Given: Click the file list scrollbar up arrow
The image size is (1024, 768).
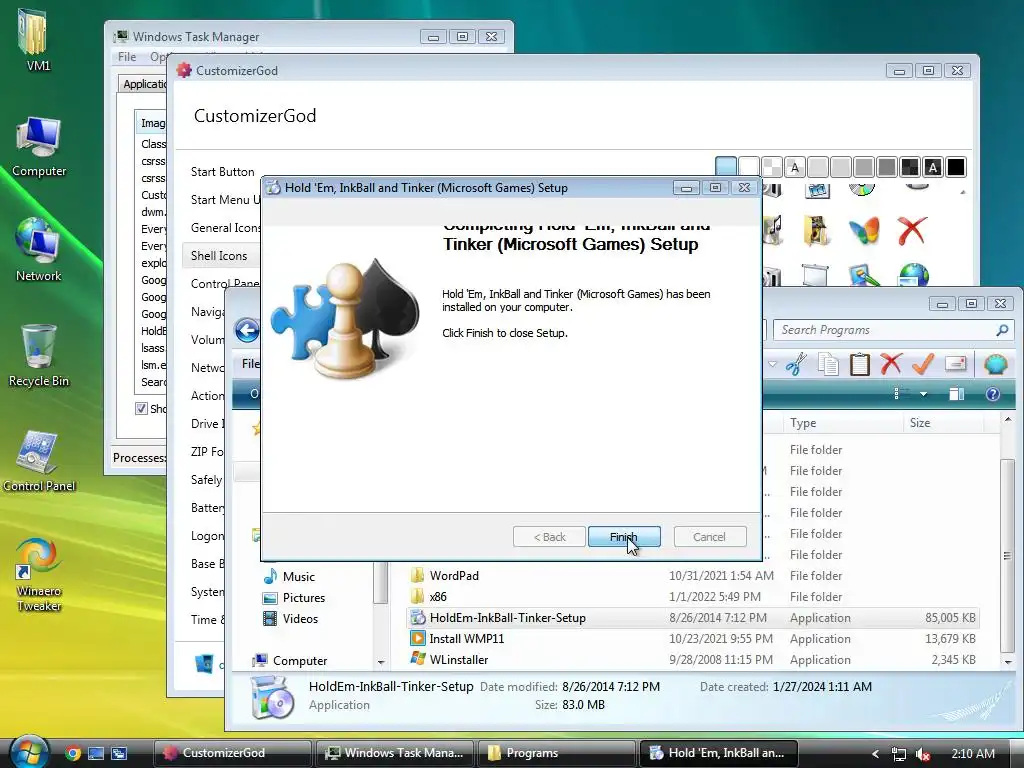Looking at the screenshot, I should pos(1008,419).
